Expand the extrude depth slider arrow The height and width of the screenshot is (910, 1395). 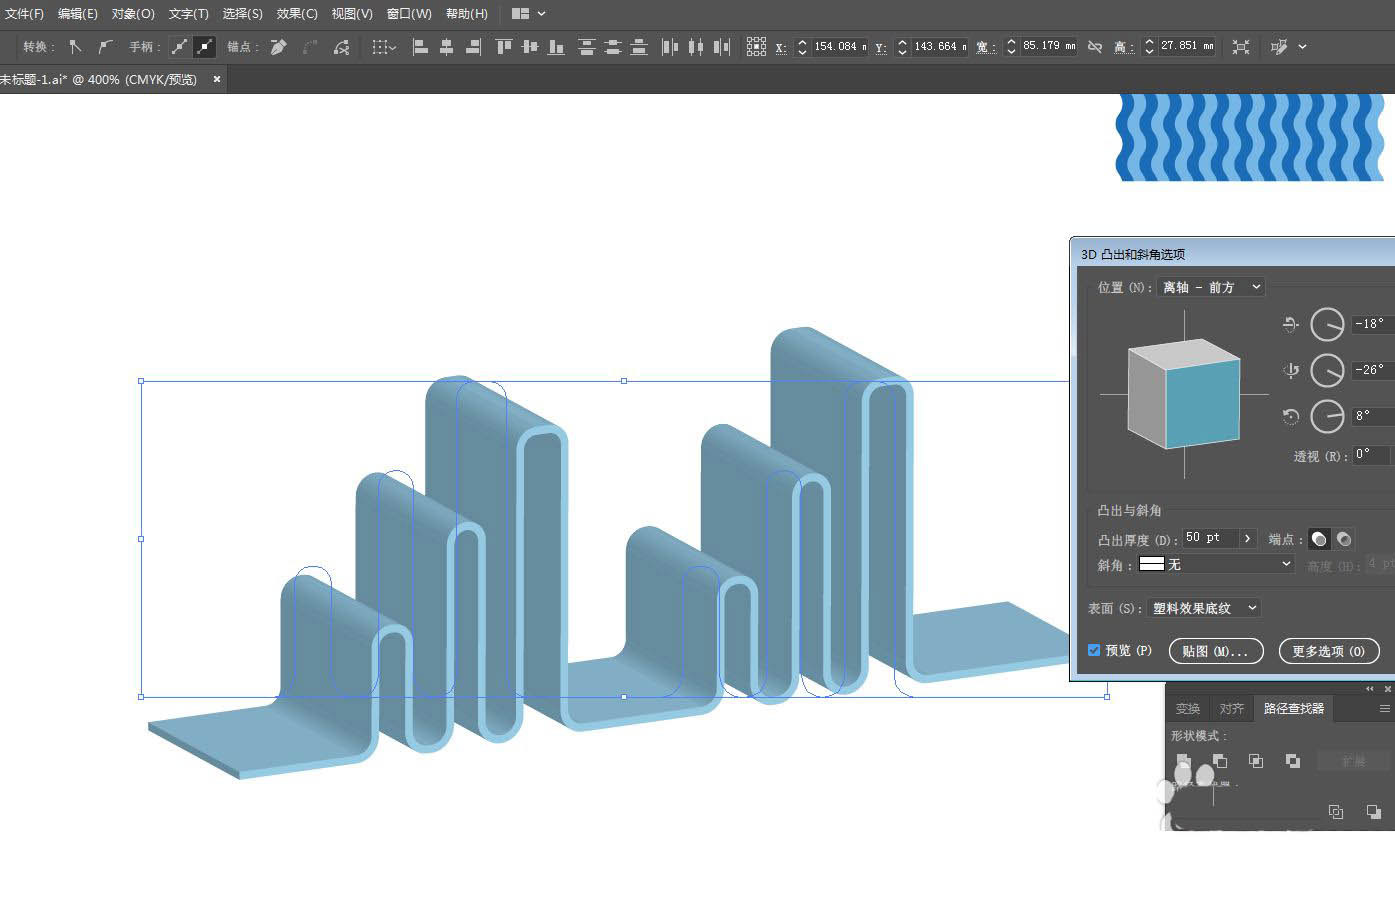pyautogui.click(x=1248, y=538)
